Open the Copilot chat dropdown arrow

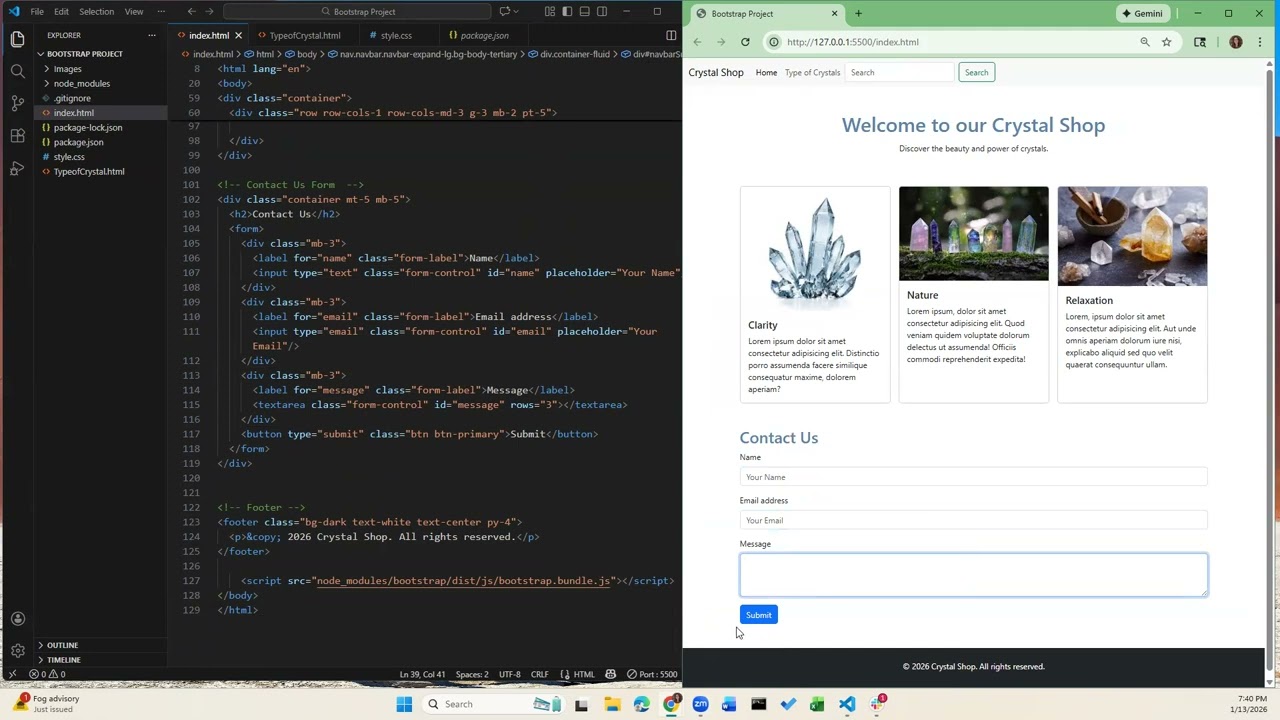tap(516, 11)
